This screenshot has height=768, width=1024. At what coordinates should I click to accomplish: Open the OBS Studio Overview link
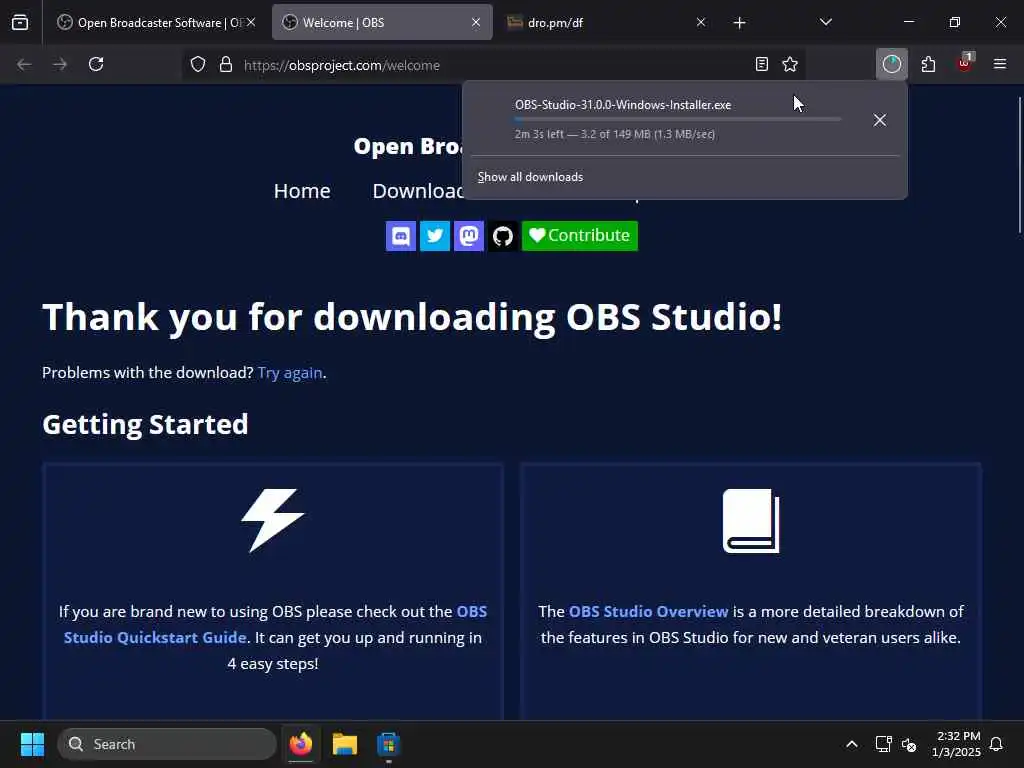(648, 611)
